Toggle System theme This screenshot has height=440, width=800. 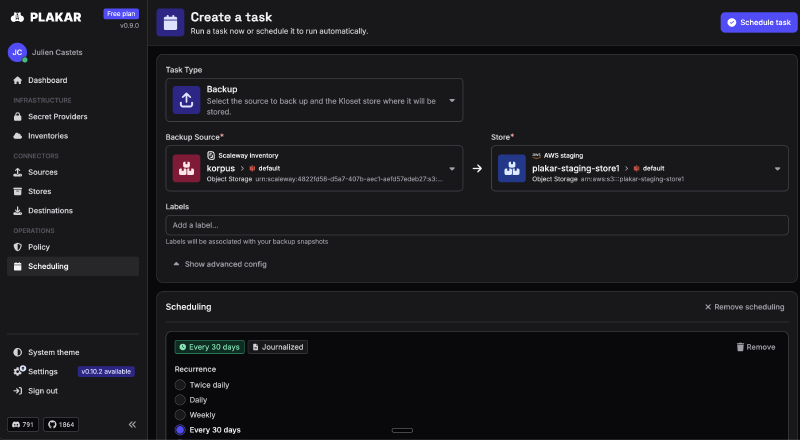pyautogui.click(x=46, y=352)
